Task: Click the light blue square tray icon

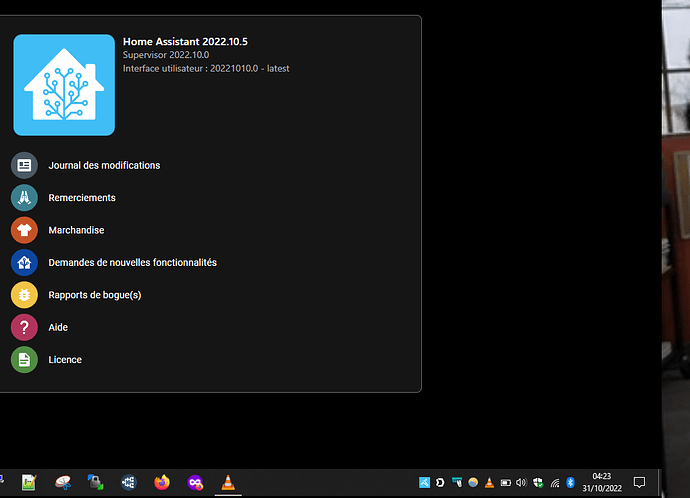Action: pyautogui.click(x=424, y=483)
